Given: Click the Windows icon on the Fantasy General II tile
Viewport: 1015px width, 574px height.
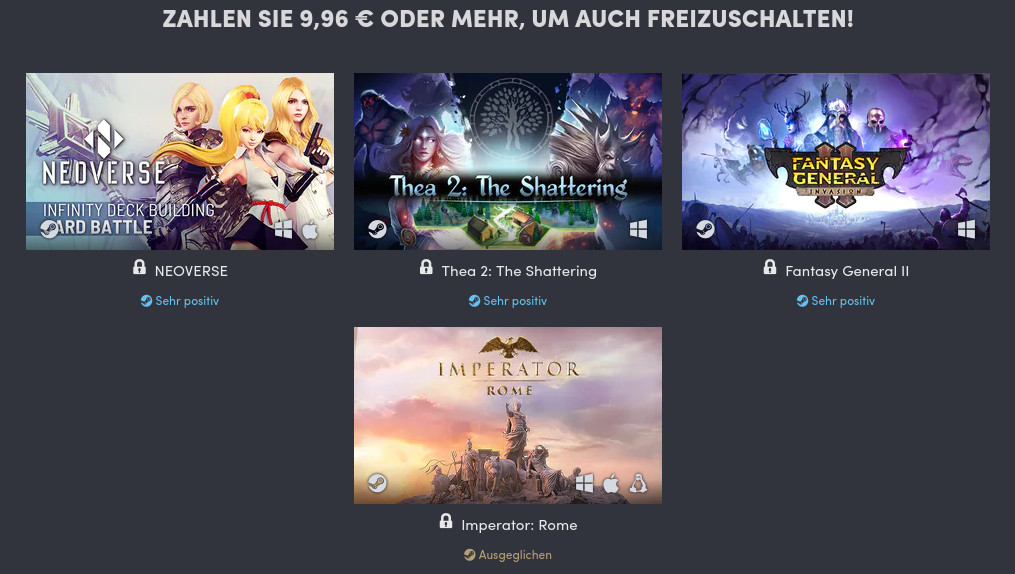Looking at the screenshot, I should coord(966,229).
